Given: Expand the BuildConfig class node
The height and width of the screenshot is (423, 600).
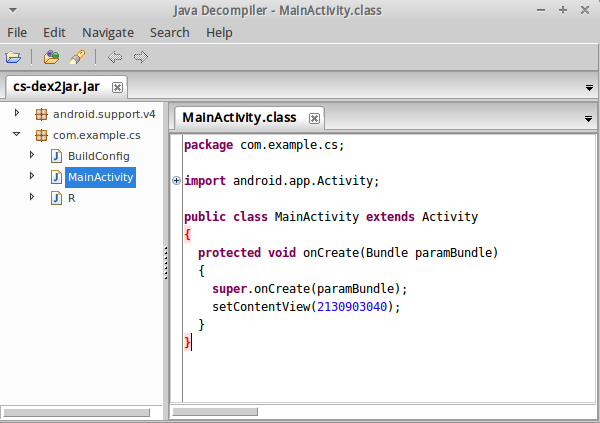Looking at the screenshot, I should point(32,155).
